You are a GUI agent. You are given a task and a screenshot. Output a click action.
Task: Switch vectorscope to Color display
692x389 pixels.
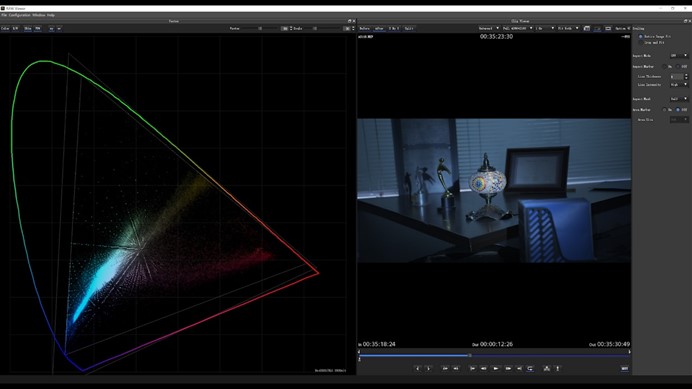pyautogui.click(x=5, y=28)
